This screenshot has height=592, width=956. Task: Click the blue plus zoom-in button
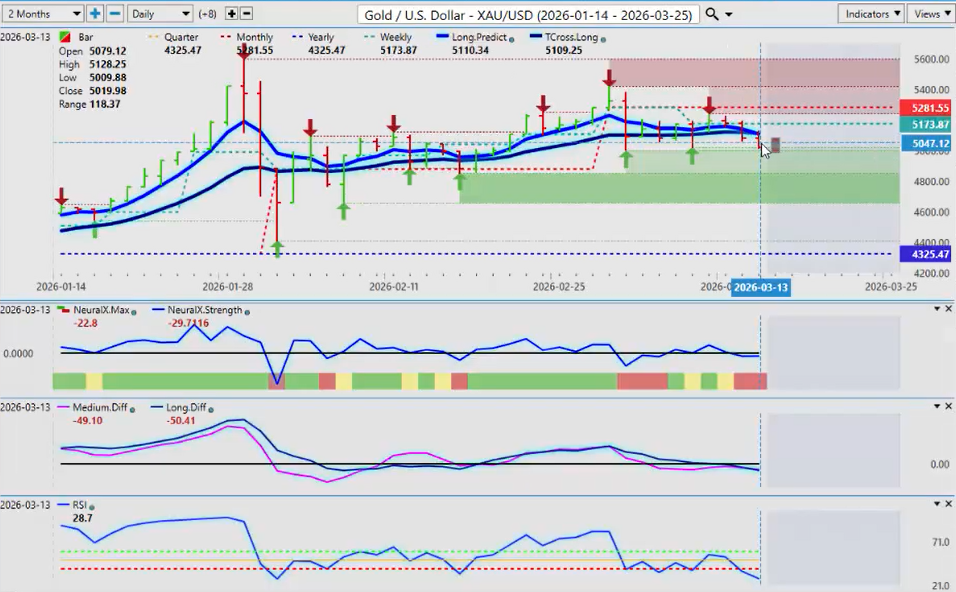pos(95,14)
